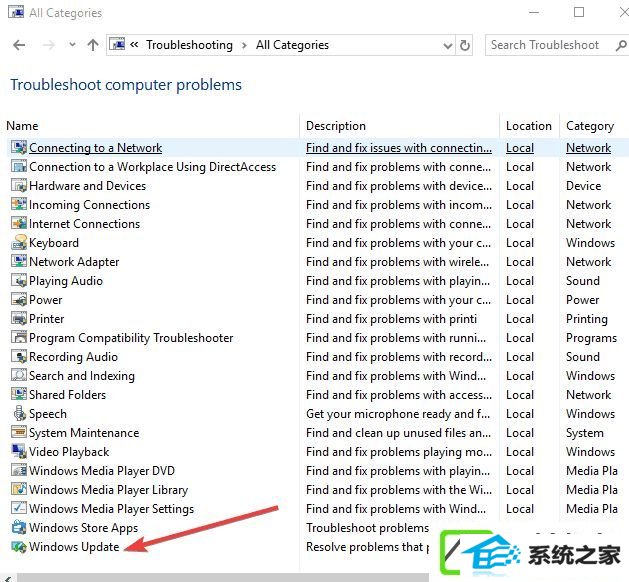Run the Playing Audio troubleshooter
Viewport: 629px width, 582px height.
point(66,281)
